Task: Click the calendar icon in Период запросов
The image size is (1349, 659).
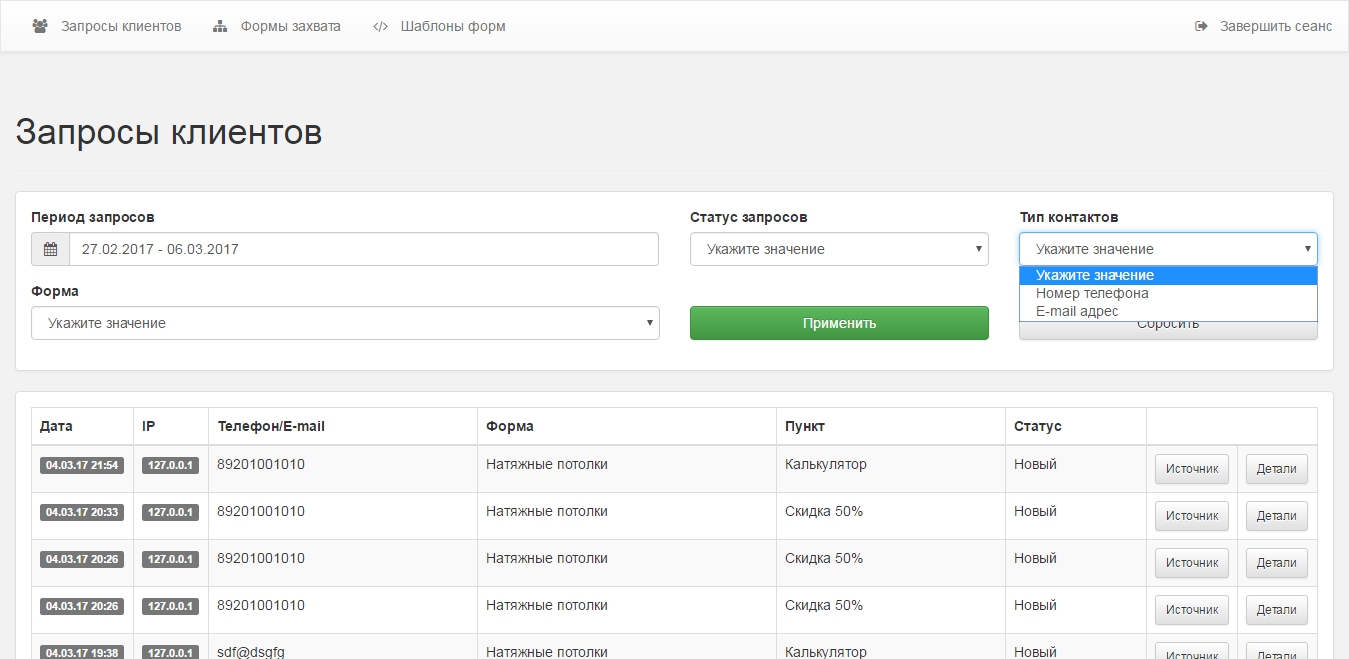Action: point(50,249)
